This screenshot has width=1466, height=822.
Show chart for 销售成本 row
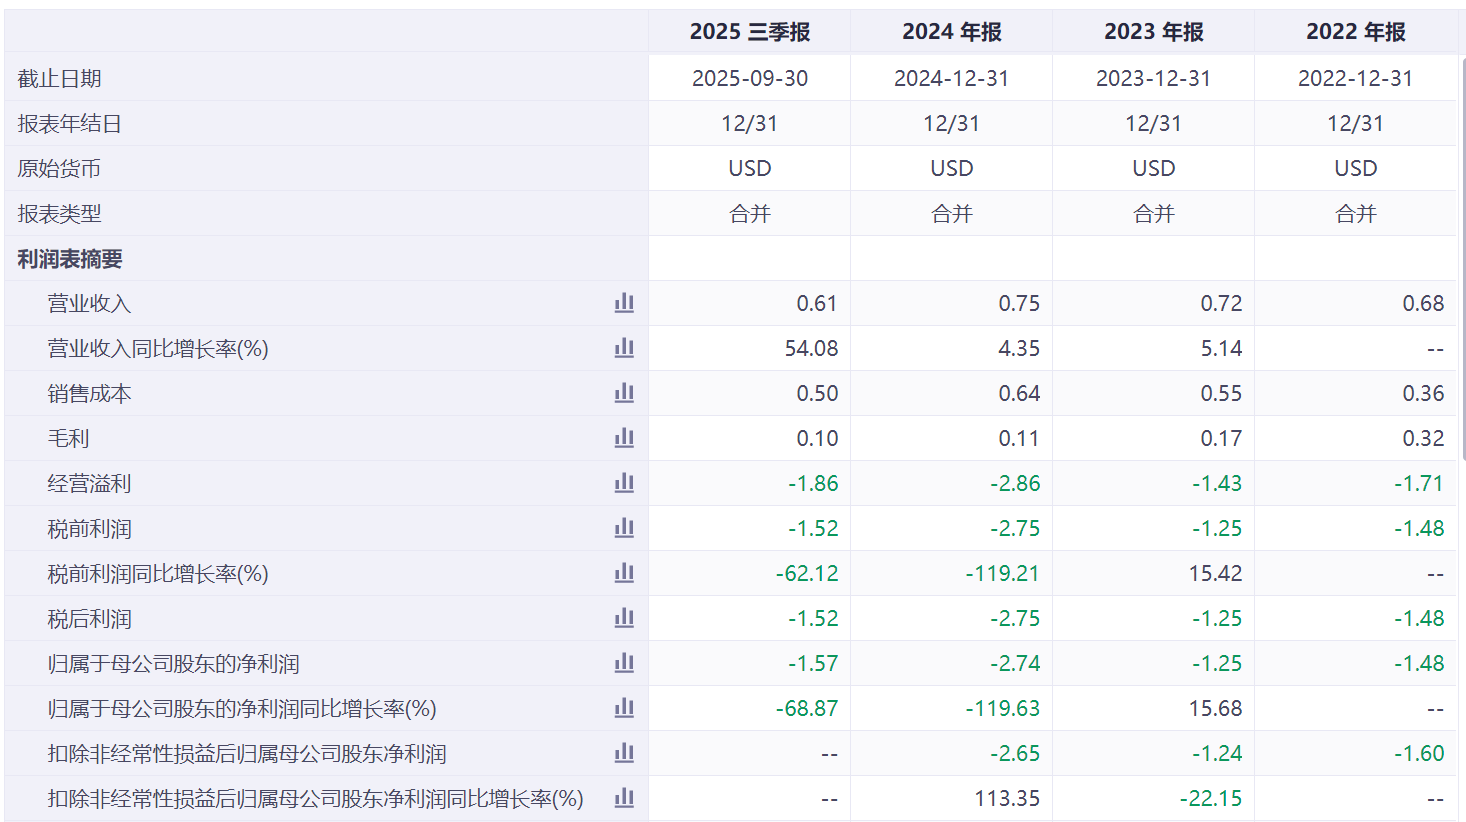[624, 393]
